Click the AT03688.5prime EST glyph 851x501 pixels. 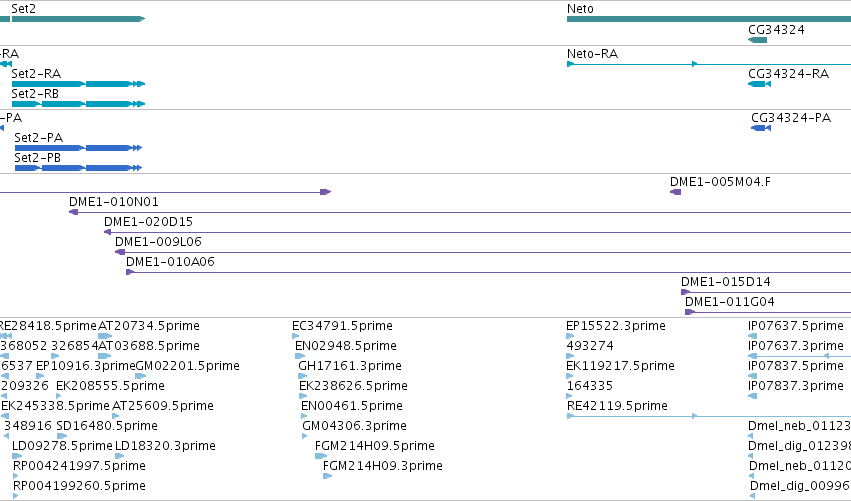tap(105, 356)
